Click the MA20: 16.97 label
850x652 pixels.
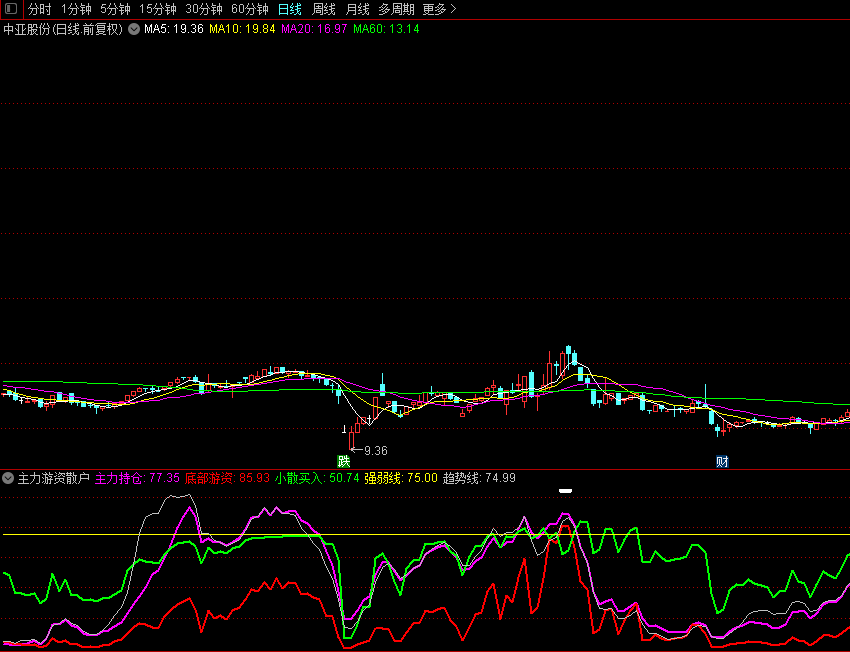pyautogui.click(x=314, y=29)
